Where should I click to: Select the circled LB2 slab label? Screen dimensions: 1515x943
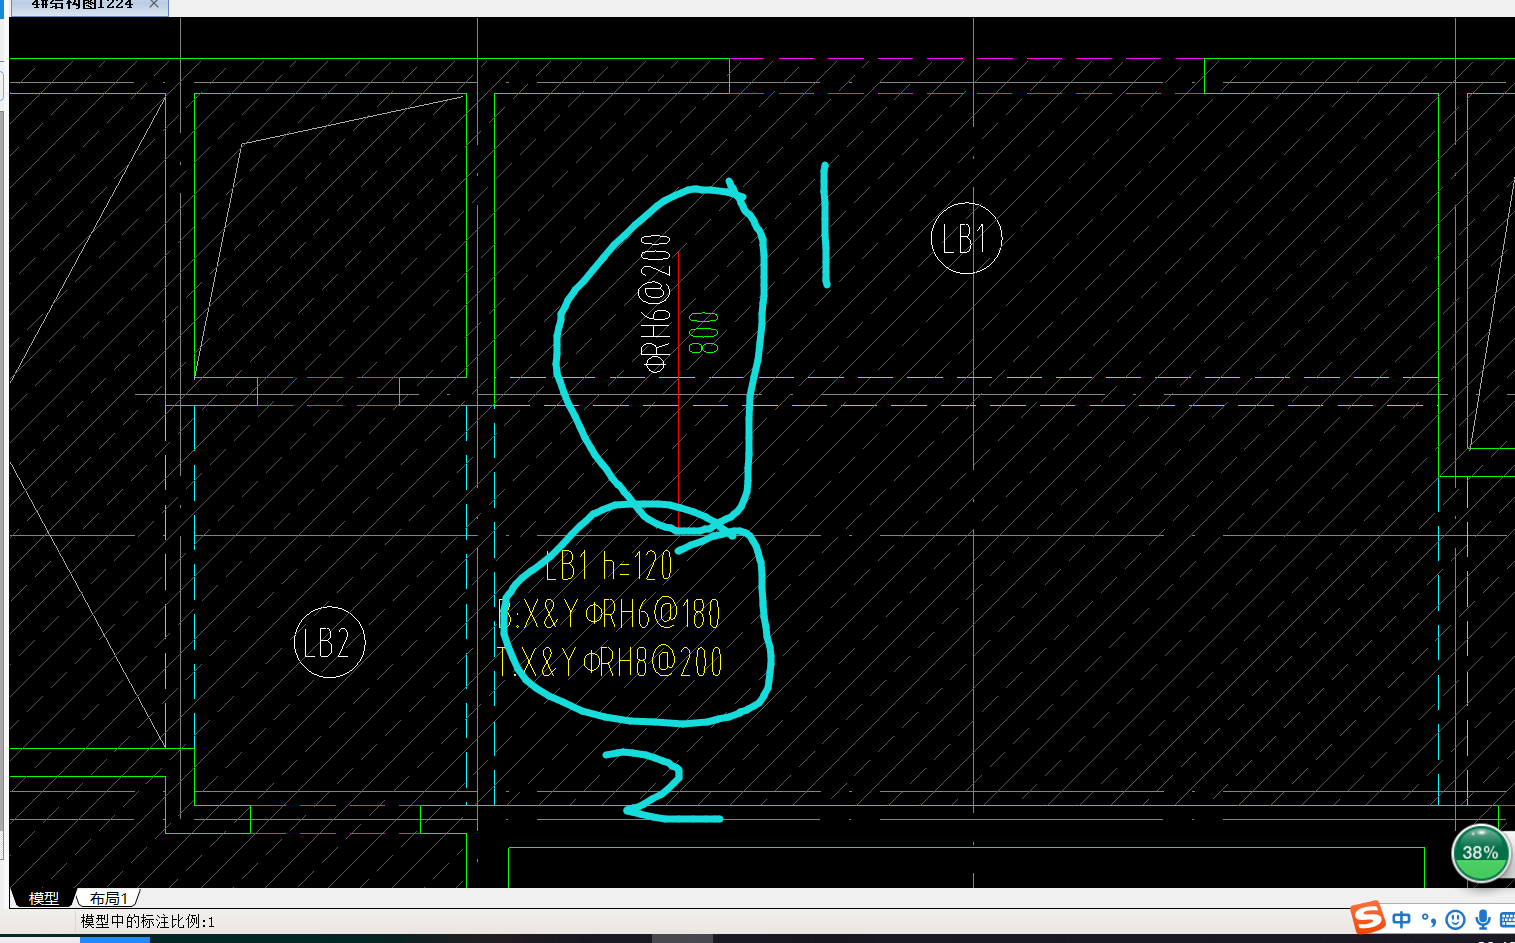click(x=329, y=642)
